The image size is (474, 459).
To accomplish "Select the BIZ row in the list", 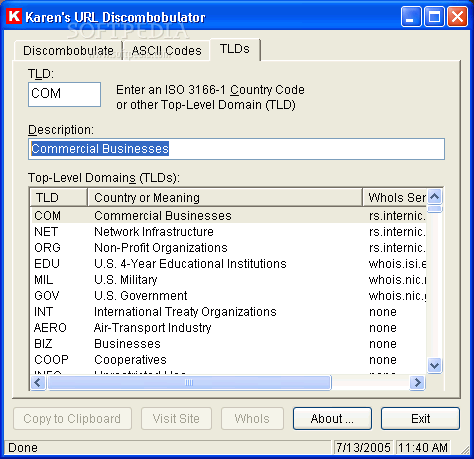I will [228, 343].
